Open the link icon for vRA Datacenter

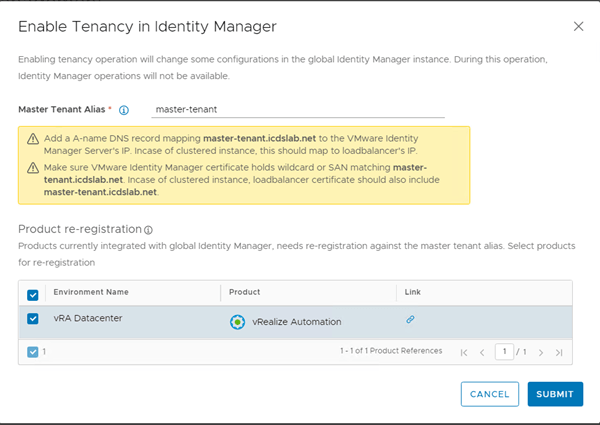pos(410,320)
